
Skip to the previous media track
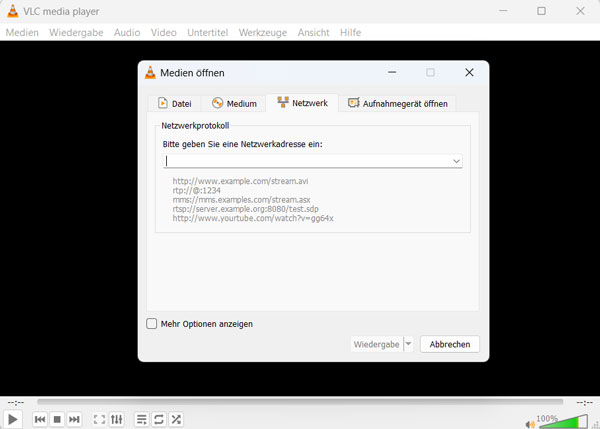[40, 419]
